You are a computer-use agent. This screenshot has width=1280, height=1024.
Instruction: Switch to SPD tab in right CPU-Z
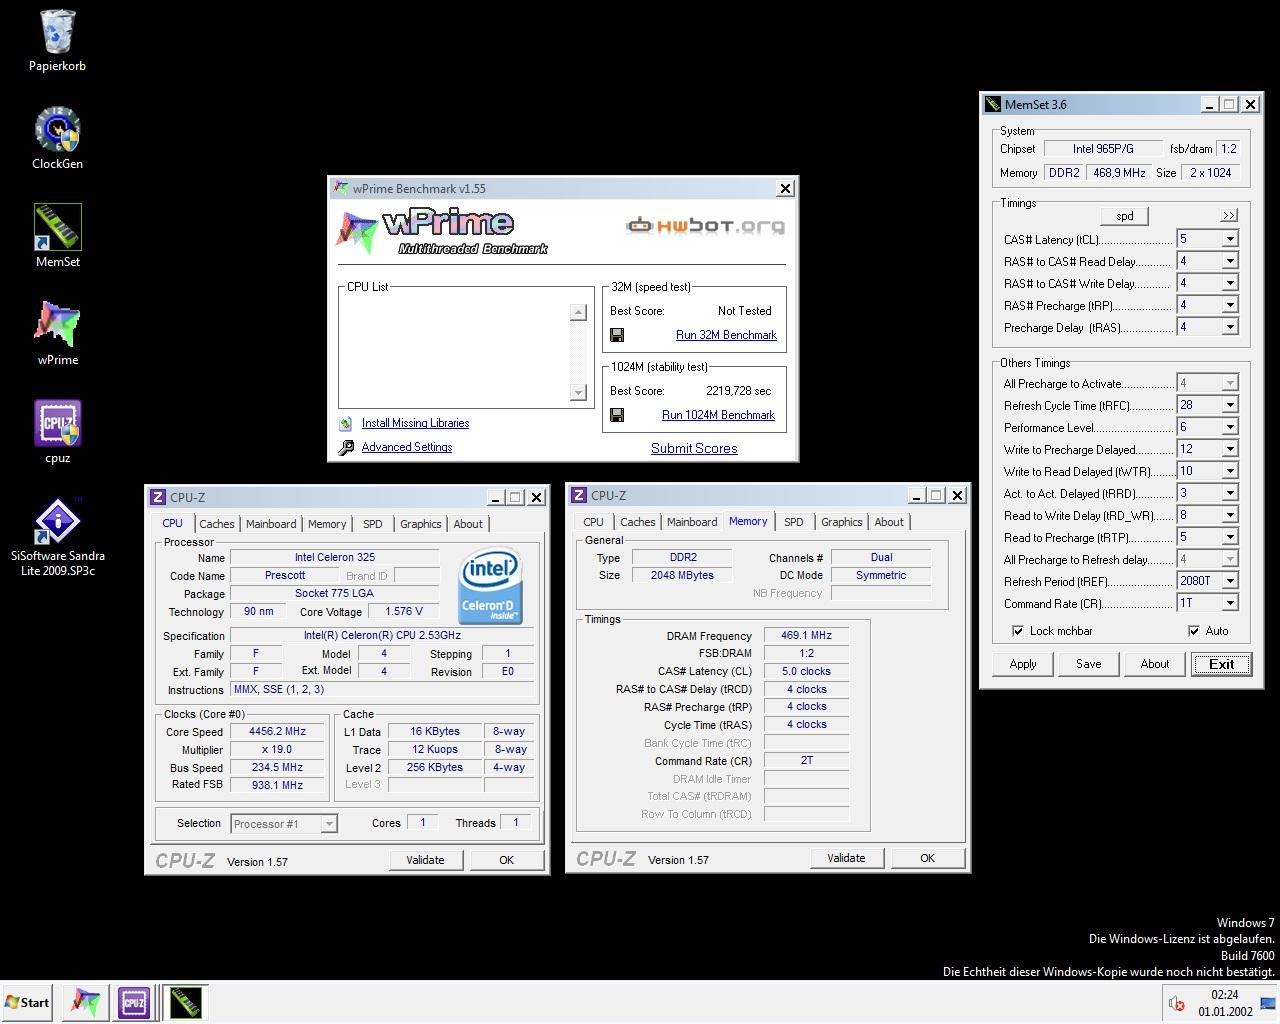(x=794, y=522)
